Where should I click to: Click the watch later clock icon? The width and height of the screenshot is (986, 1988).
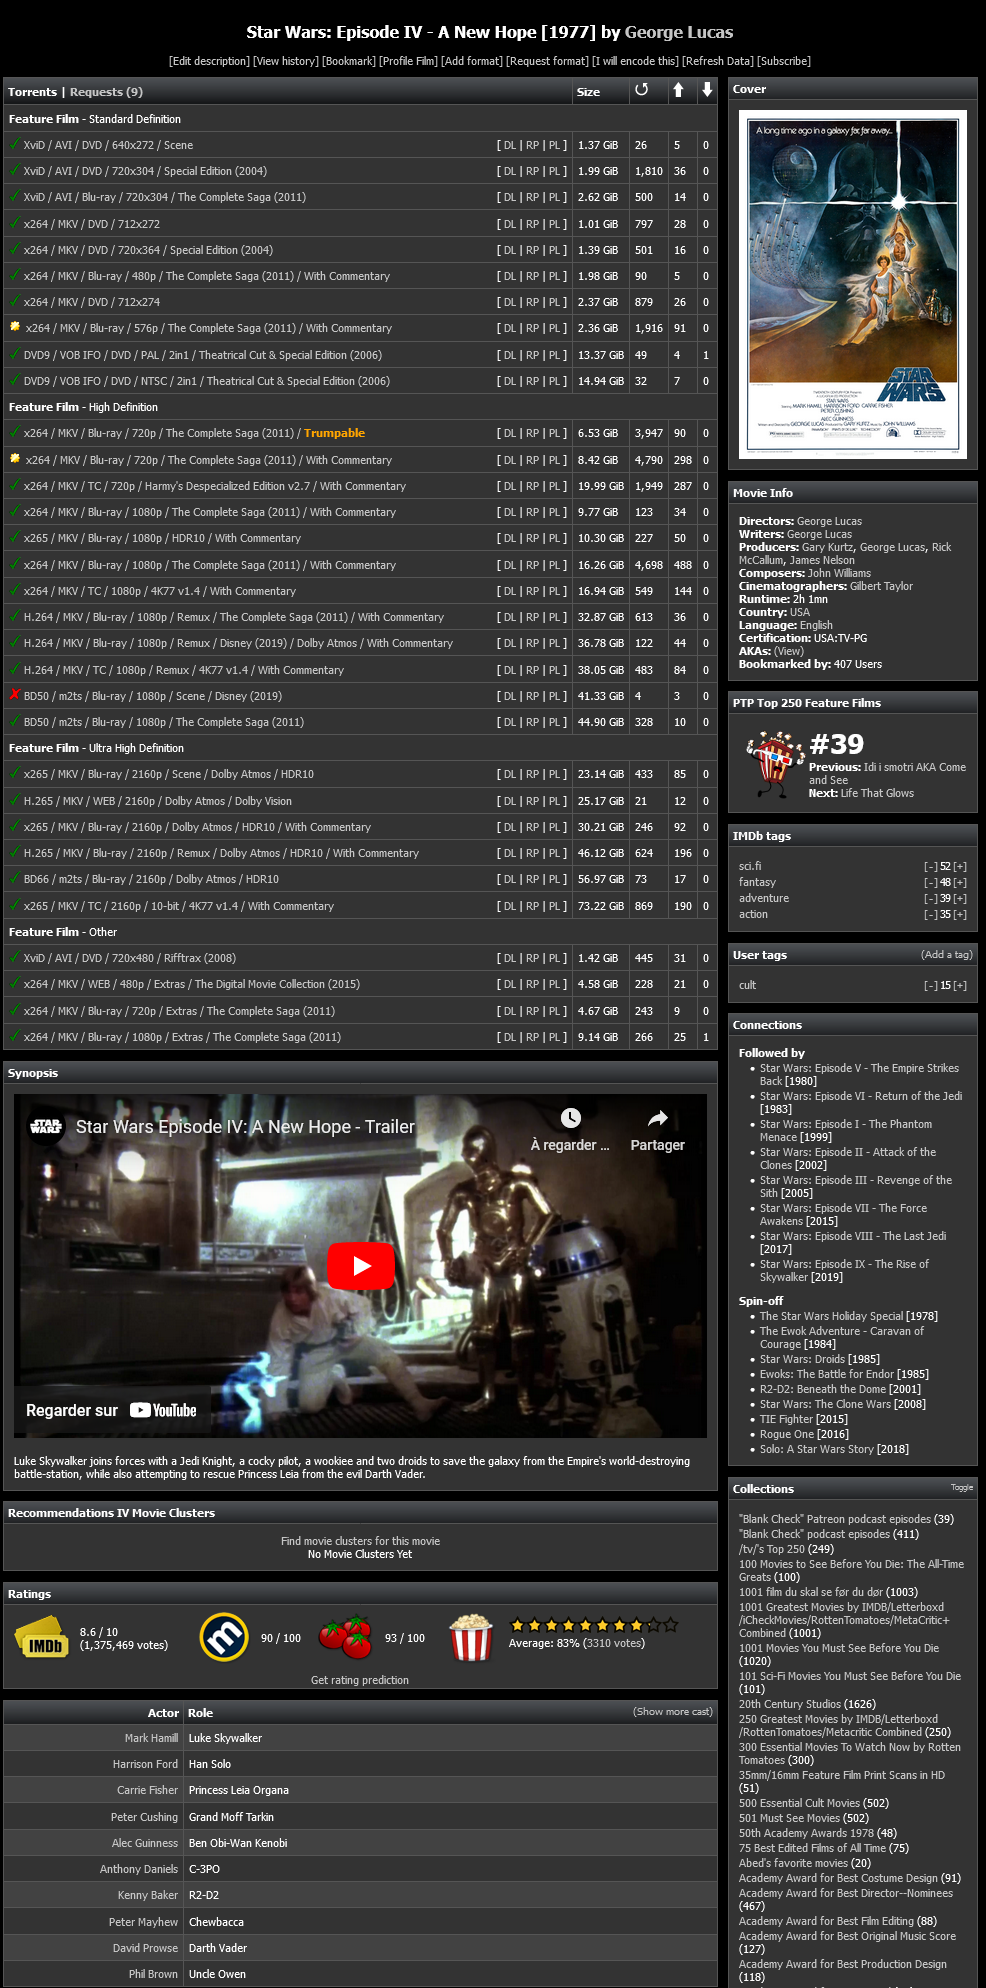[570, 1118]
